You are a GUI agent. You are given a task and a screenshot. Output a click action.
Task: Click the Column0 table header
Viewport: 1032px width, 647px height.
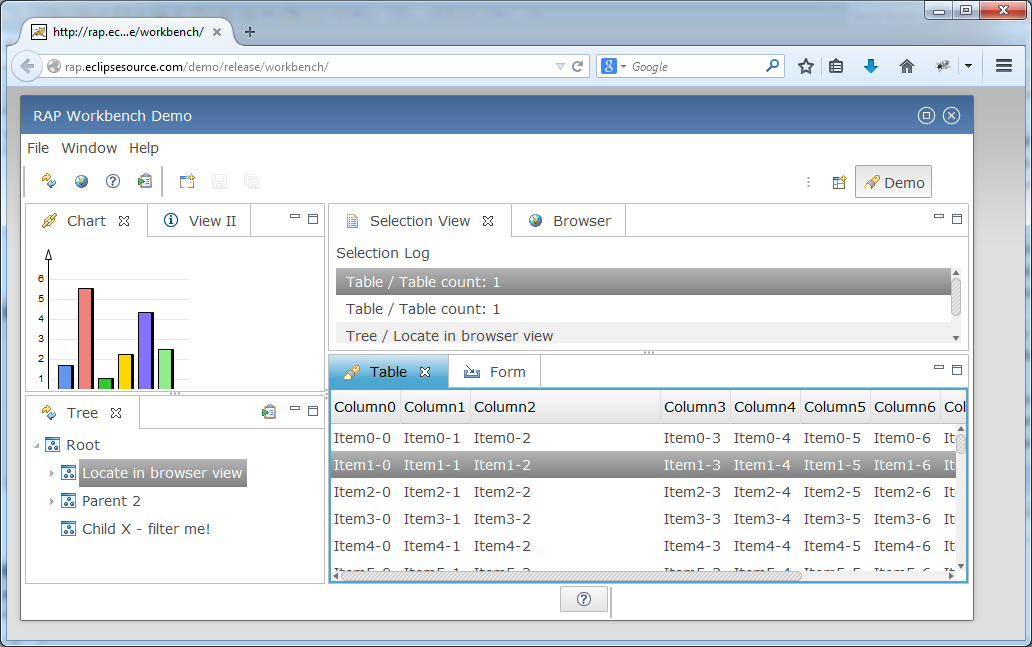click(x=365, y=407)
